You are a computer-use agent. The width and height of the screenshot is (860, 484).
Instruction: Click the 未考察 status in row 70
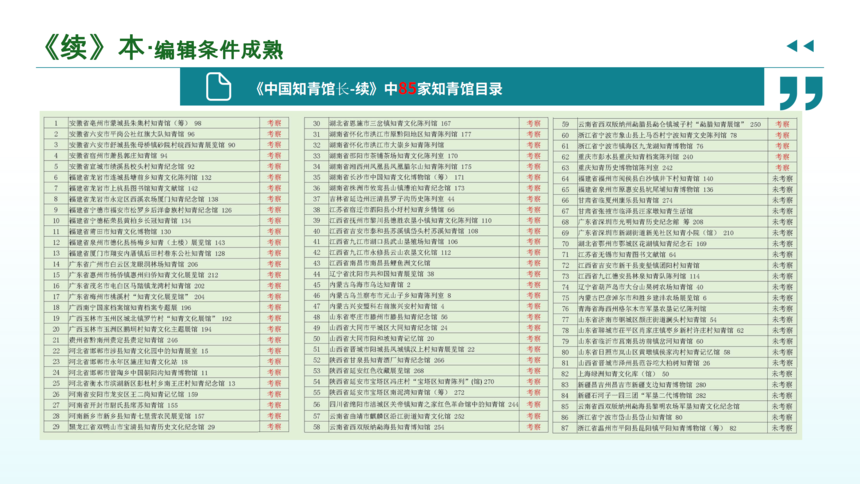[x=782, y=244]
